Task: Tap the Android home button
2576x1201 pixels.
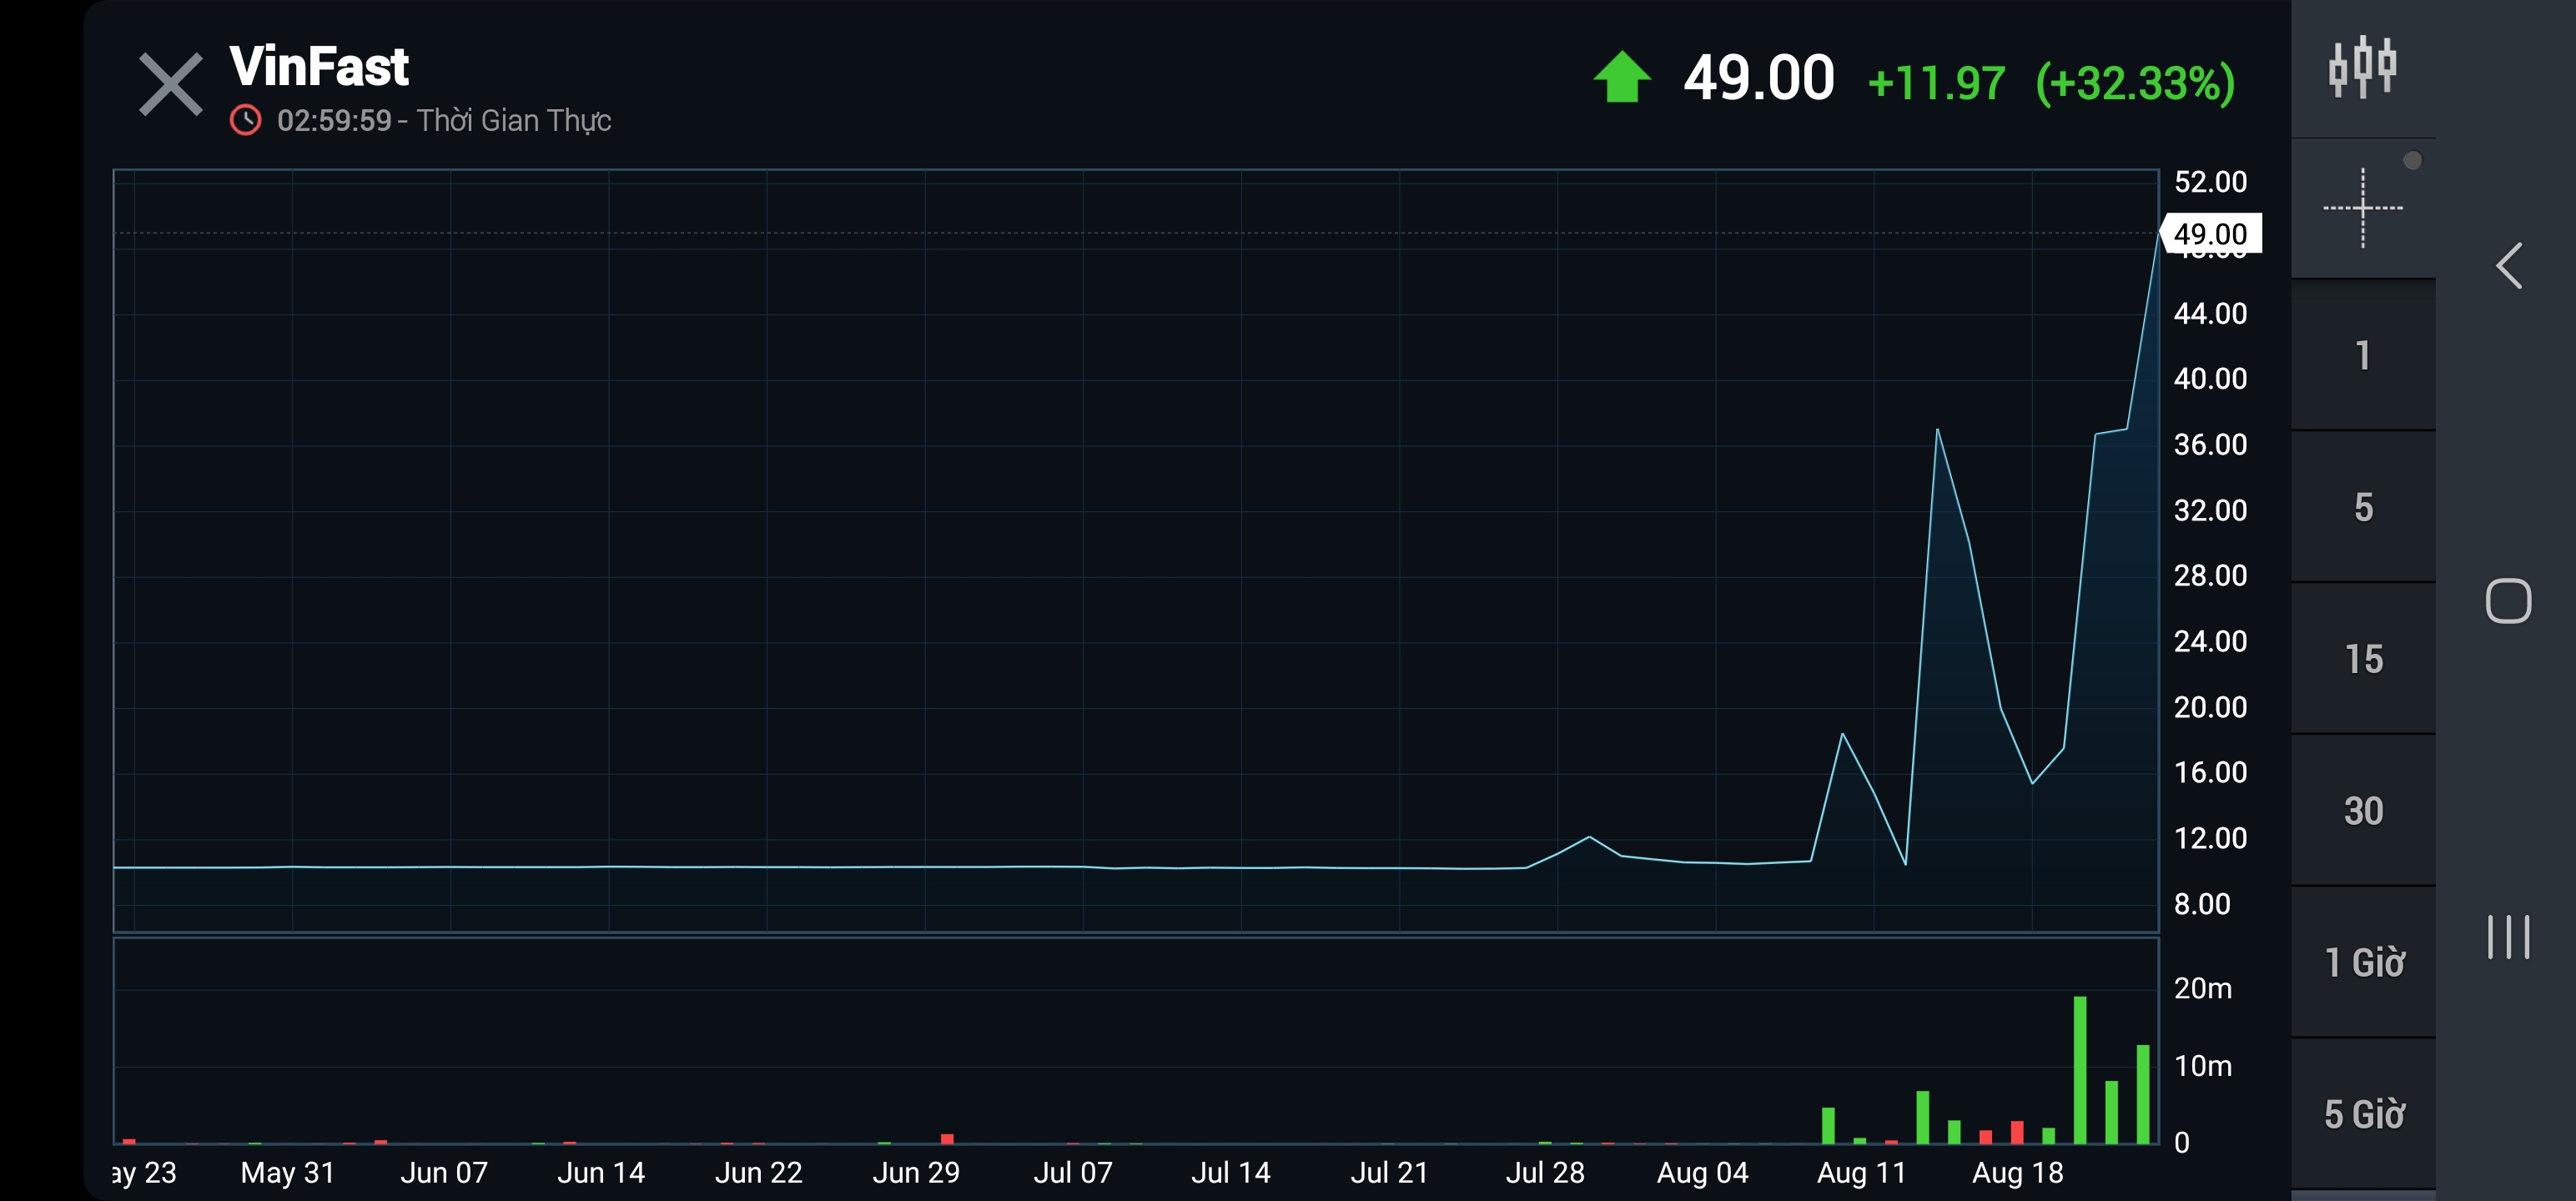Action: 2508,601
